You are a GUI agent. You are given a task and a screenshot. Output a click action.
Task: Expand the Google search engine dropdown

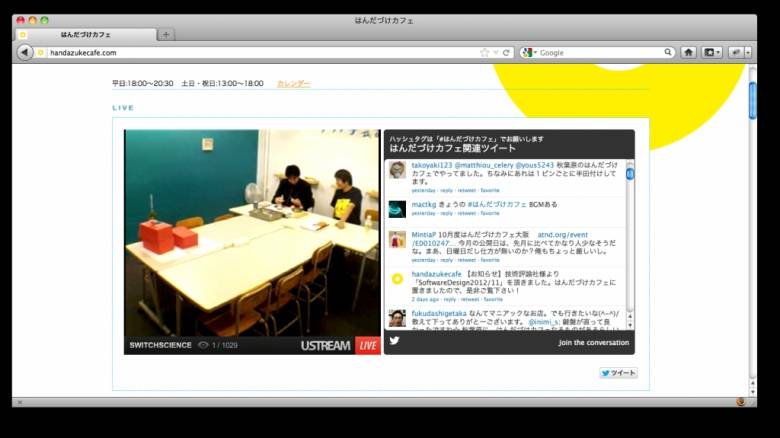[x=529, y=52]
